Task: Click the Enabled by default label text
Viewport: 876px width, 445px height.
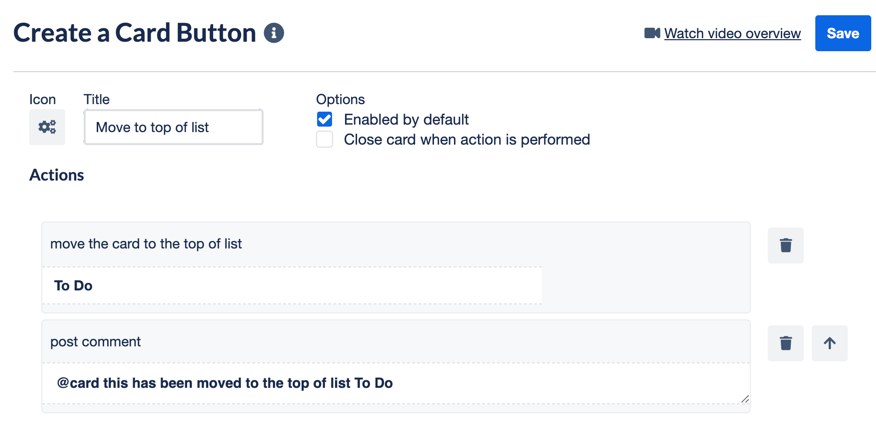Action: [x=406, y=119]
